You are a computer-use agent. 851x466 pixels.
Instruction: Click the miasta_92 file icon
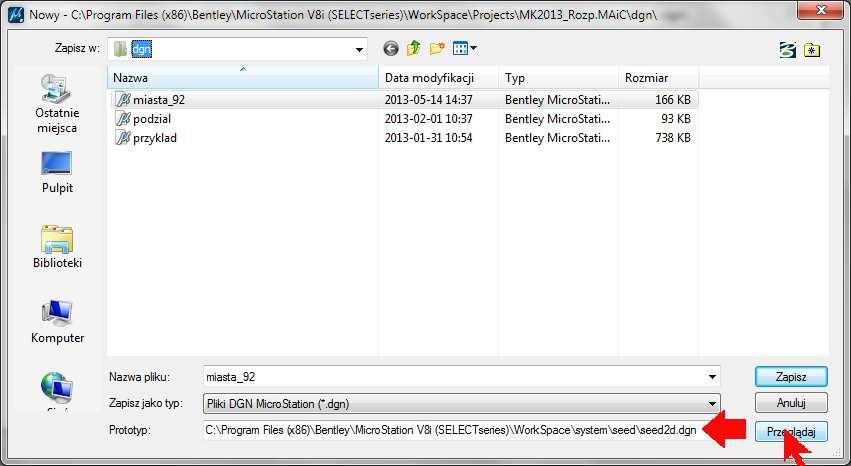click(123, 100)
